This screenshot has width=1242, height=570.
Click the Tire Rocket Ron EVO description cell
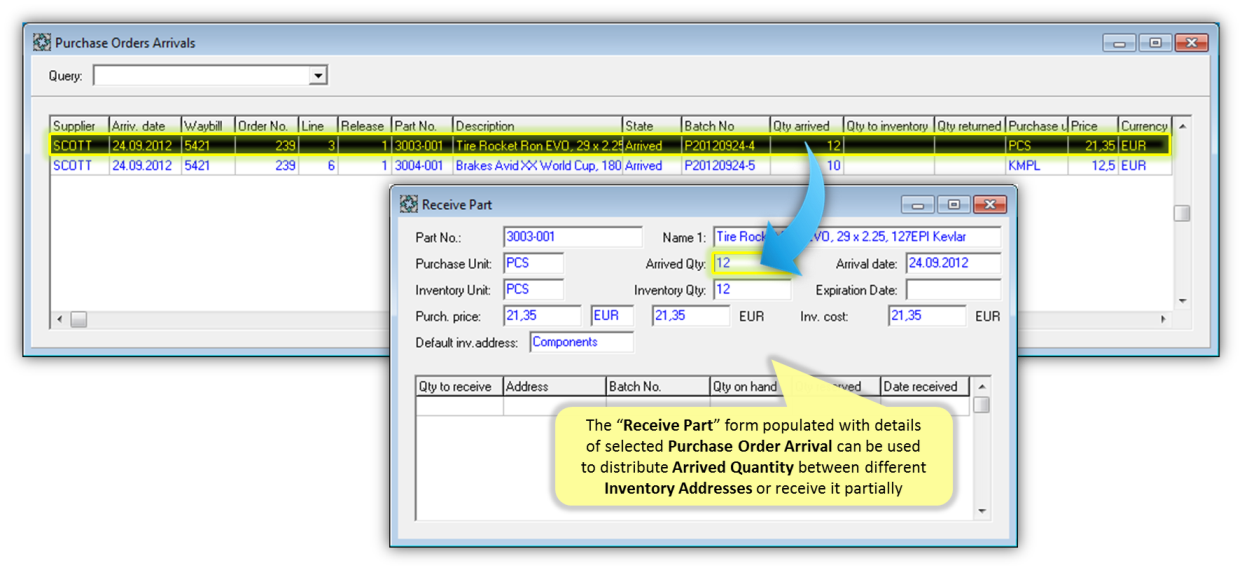pos(537,146)
